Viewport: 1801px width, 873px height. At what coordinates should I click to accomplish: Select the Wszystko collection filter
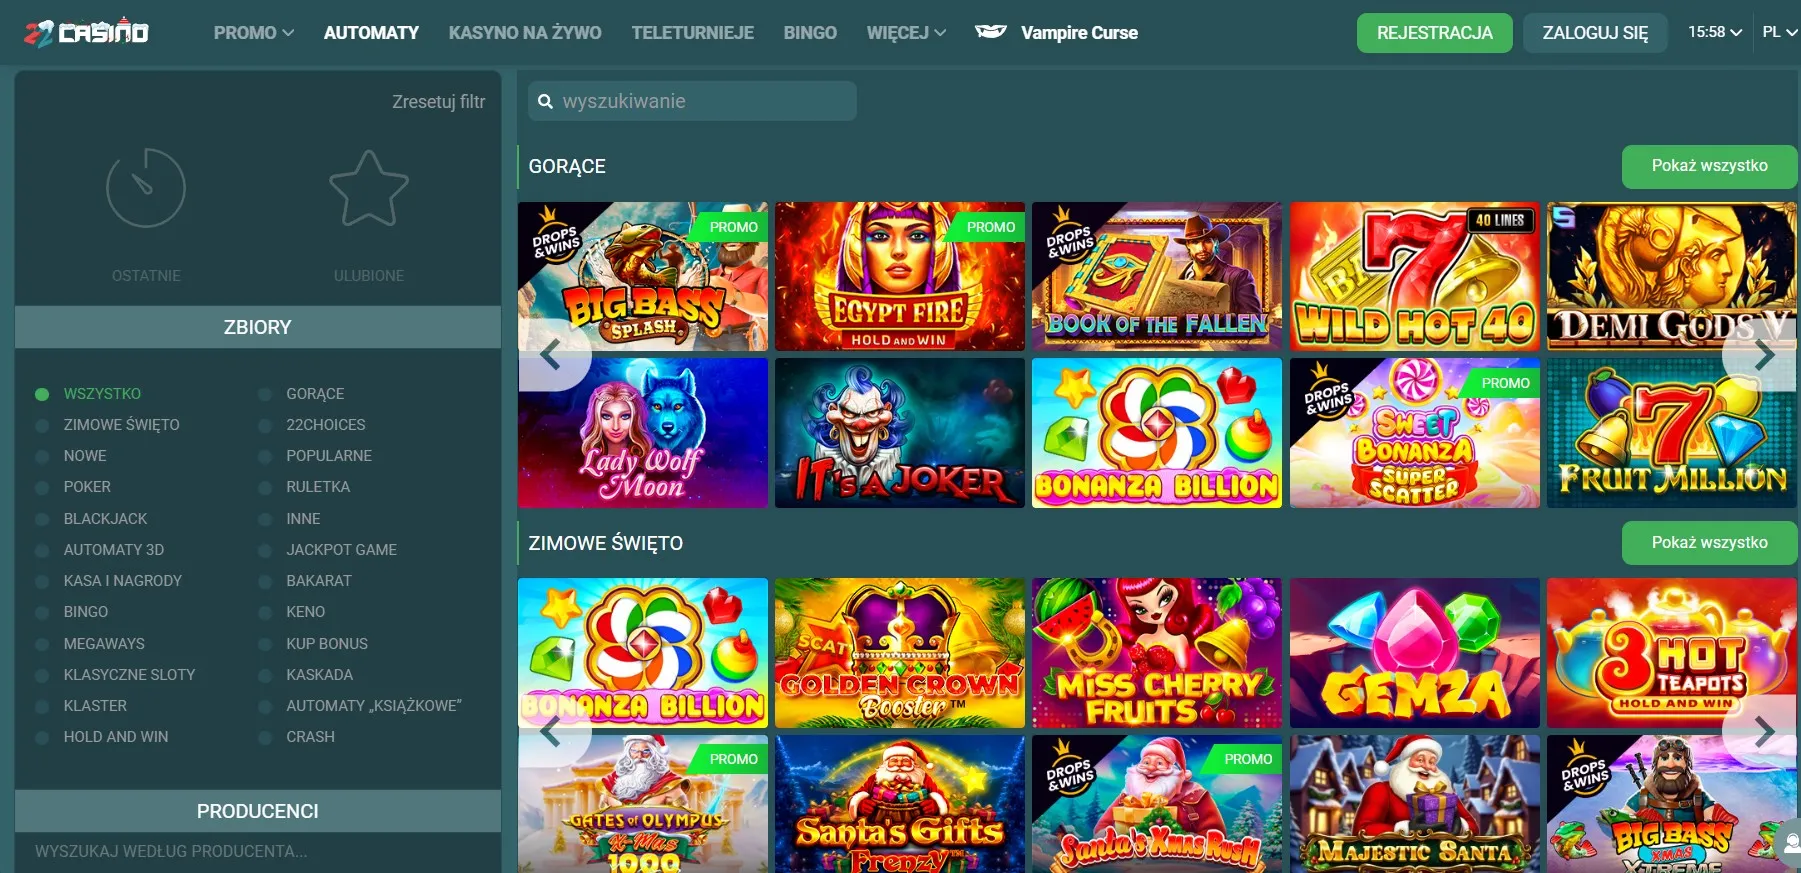(x=101, y=394)
